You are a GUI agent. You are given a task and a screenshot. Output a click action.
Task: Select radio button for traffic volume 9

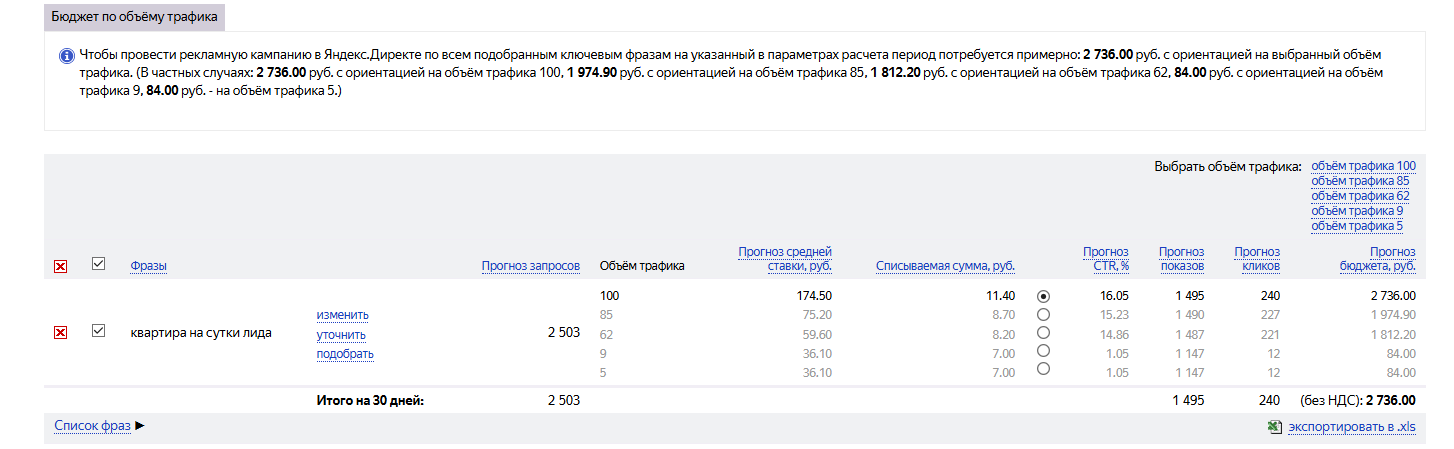1044,351
